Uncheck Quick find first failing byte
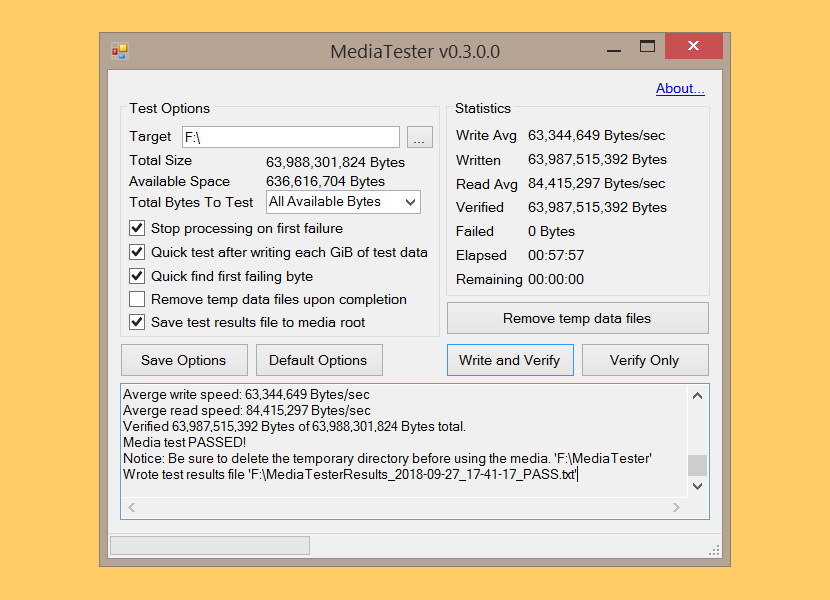830x600 pixels. 136,276
